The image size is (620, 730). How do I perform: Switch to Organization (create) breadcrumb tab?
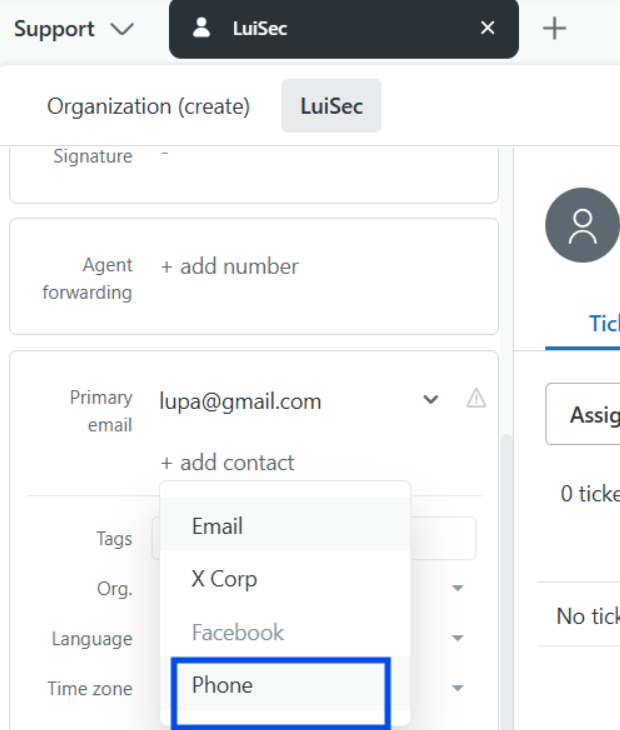pyautogui.click(x=148, y=106)
